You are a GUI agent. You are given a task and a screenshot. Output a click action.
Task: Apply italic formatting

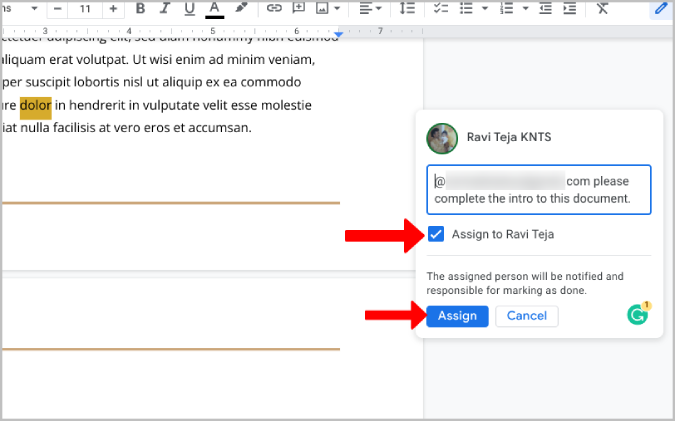(164, 9)
